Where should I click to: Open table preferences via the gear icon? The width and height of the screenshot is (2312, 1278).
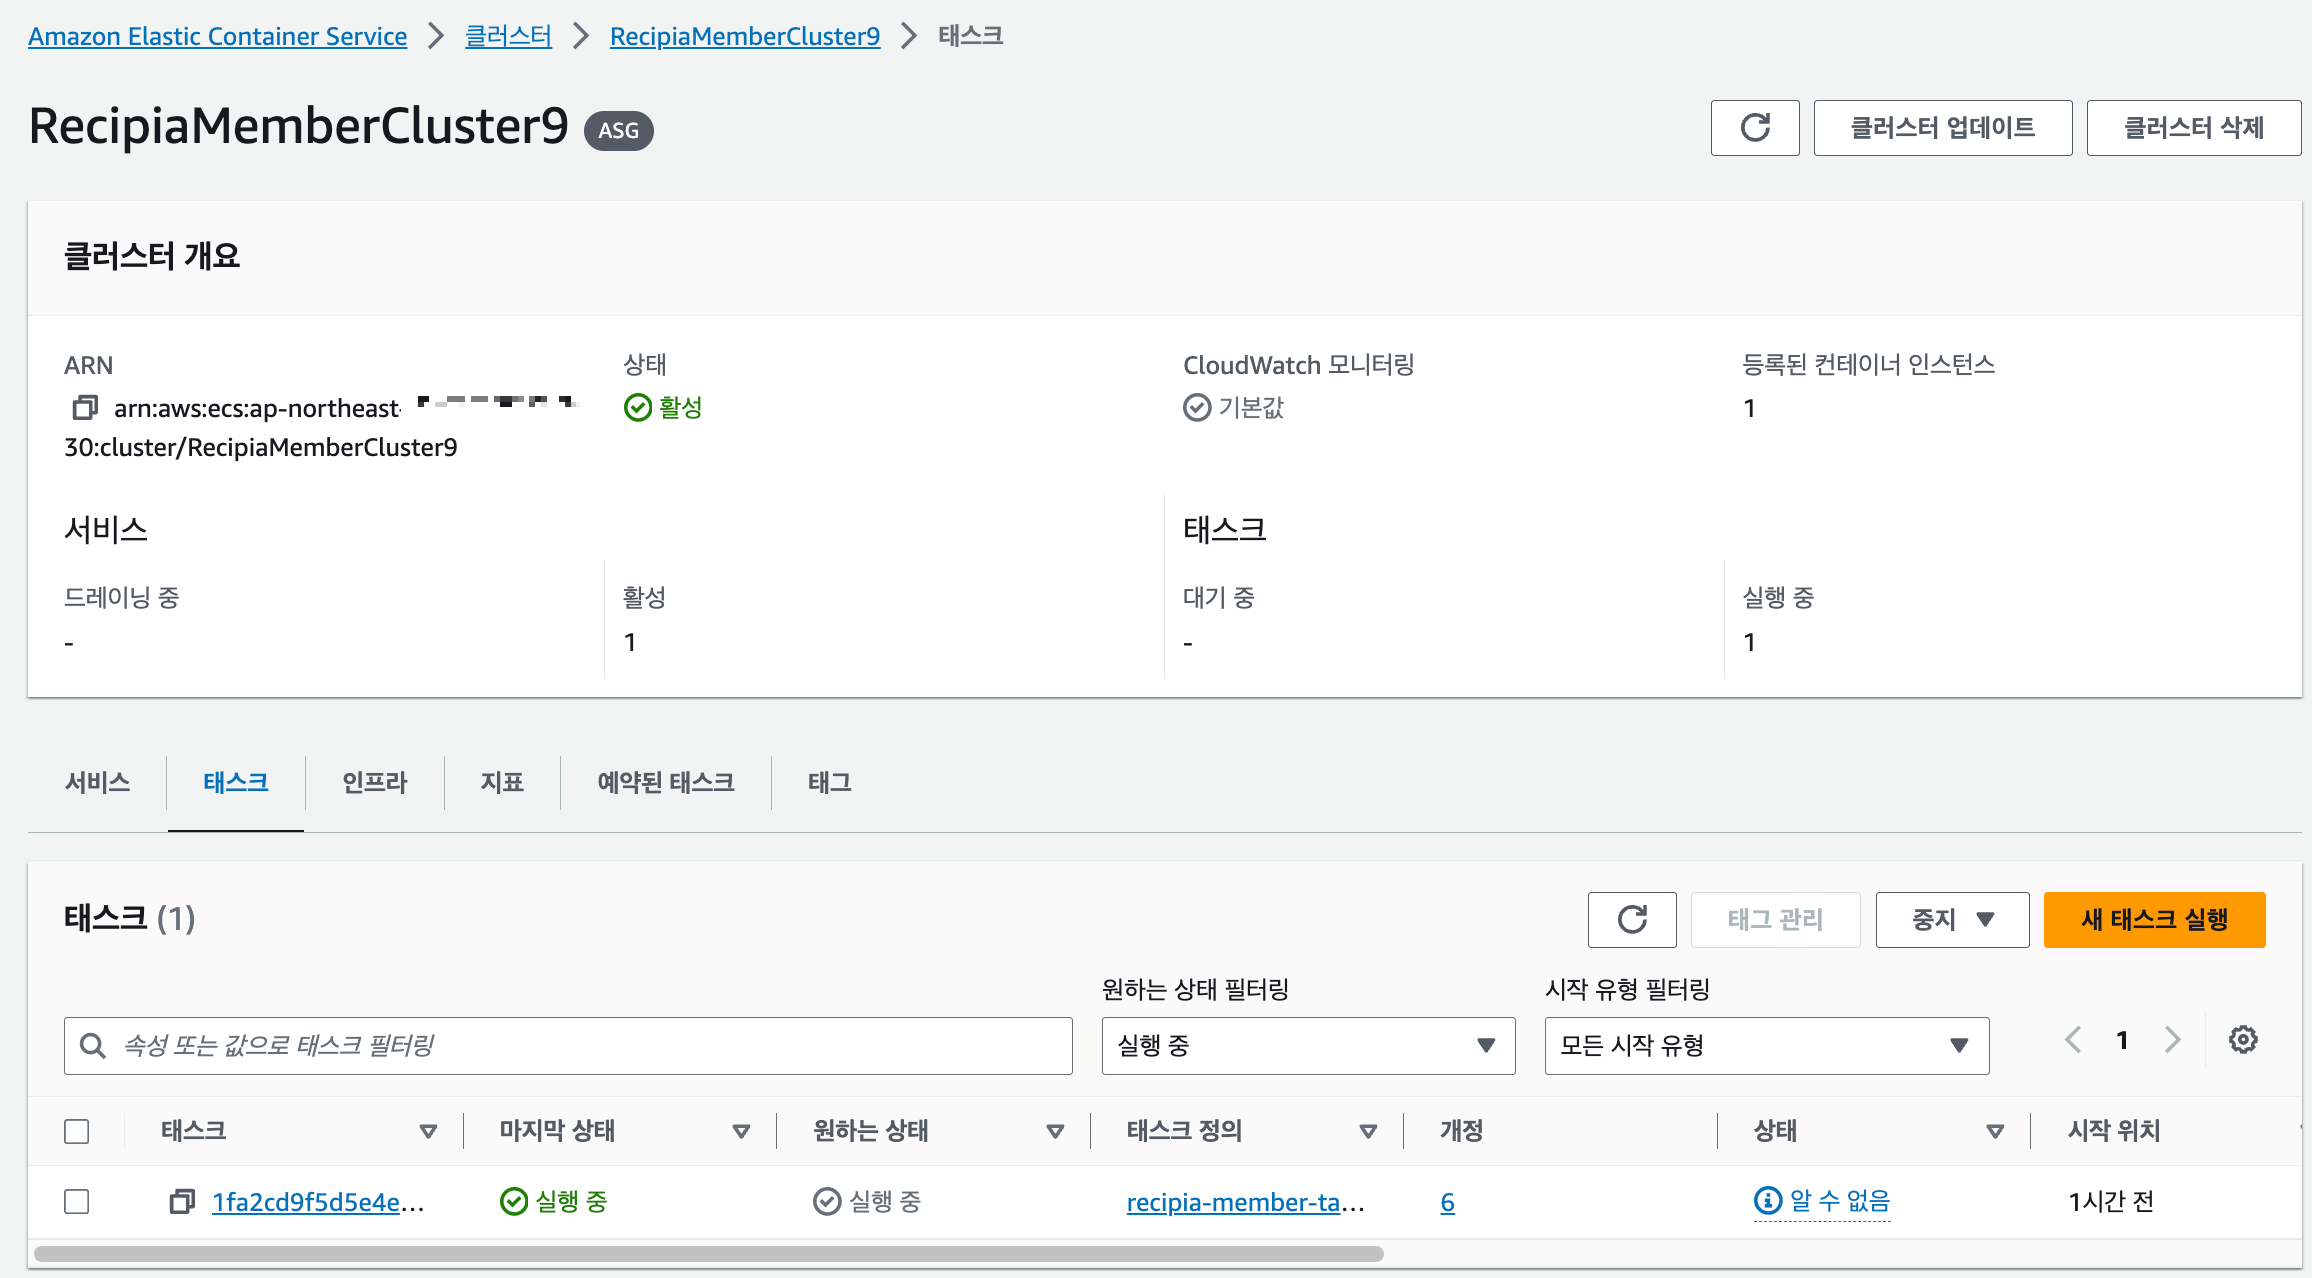click(x=2243, y=1039)
